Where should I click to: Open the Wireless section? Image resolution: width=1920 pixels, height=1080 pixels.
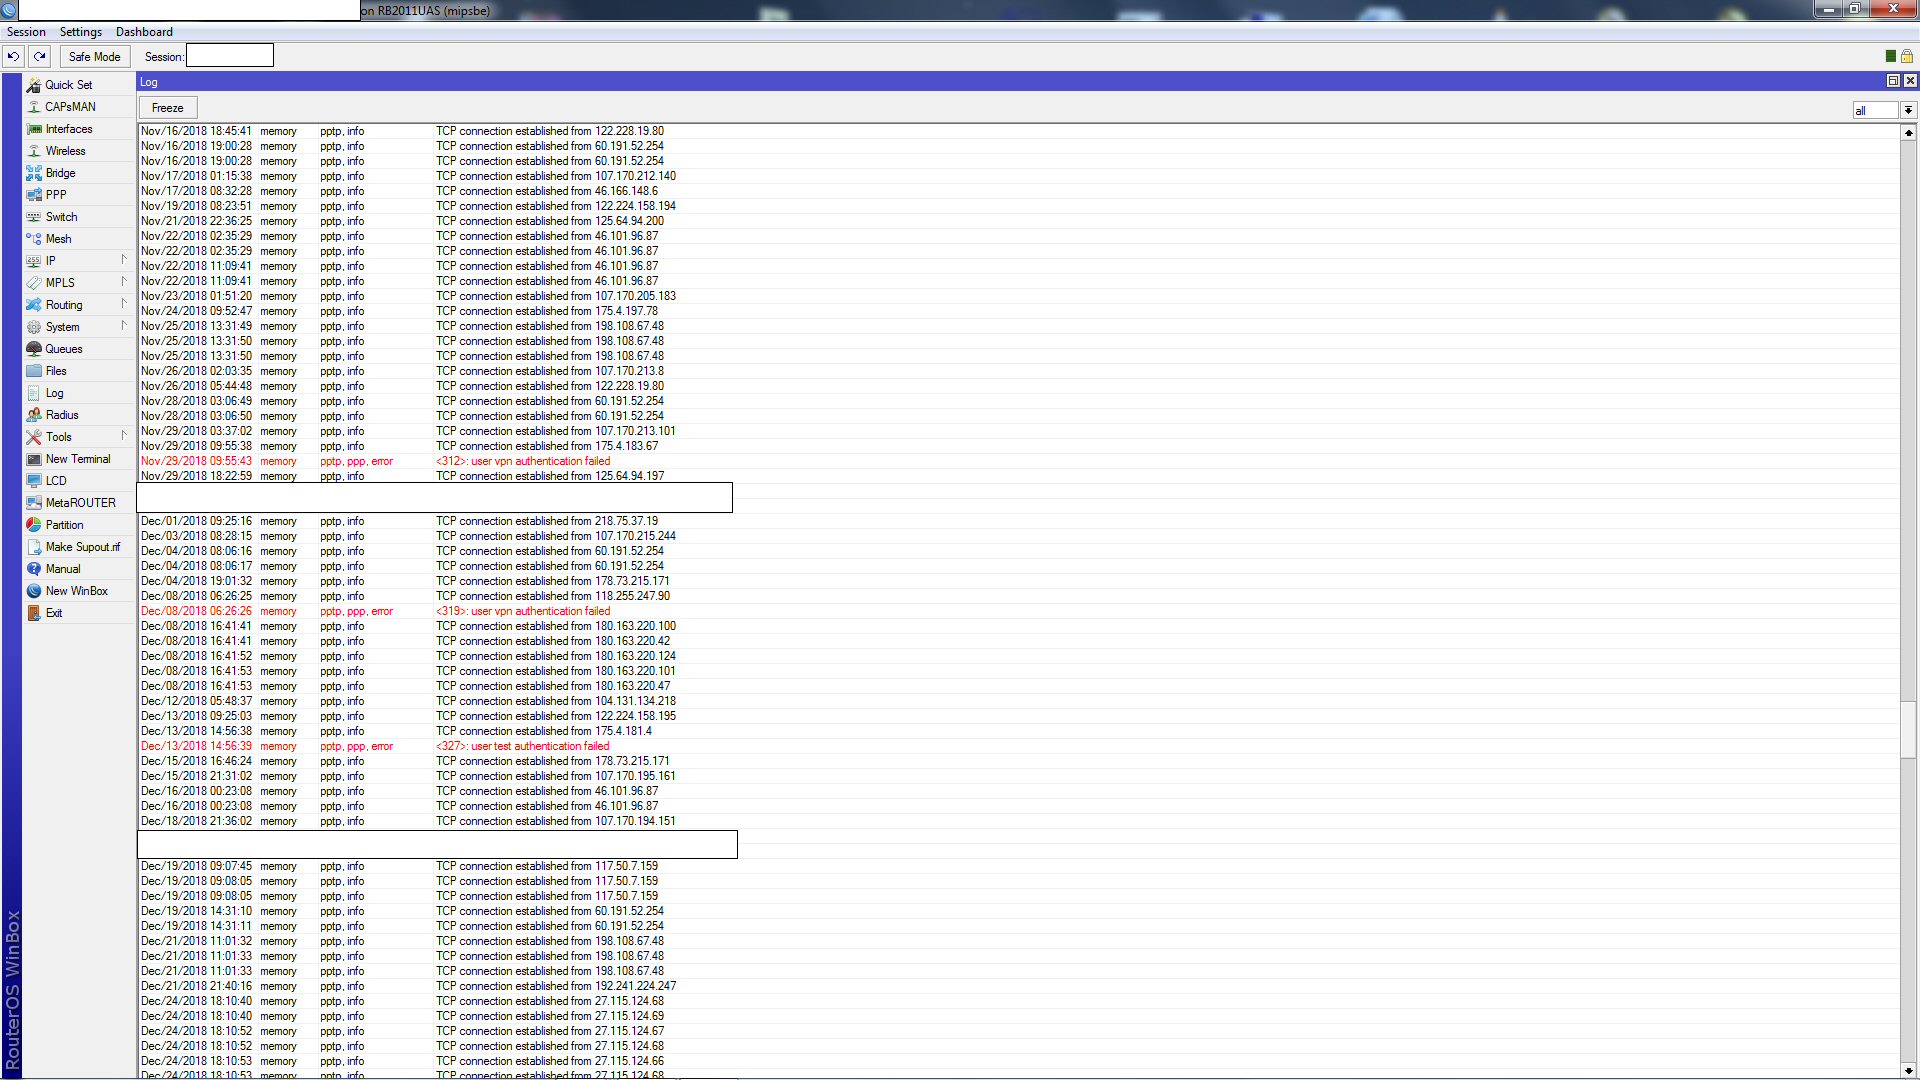point(65,151)
